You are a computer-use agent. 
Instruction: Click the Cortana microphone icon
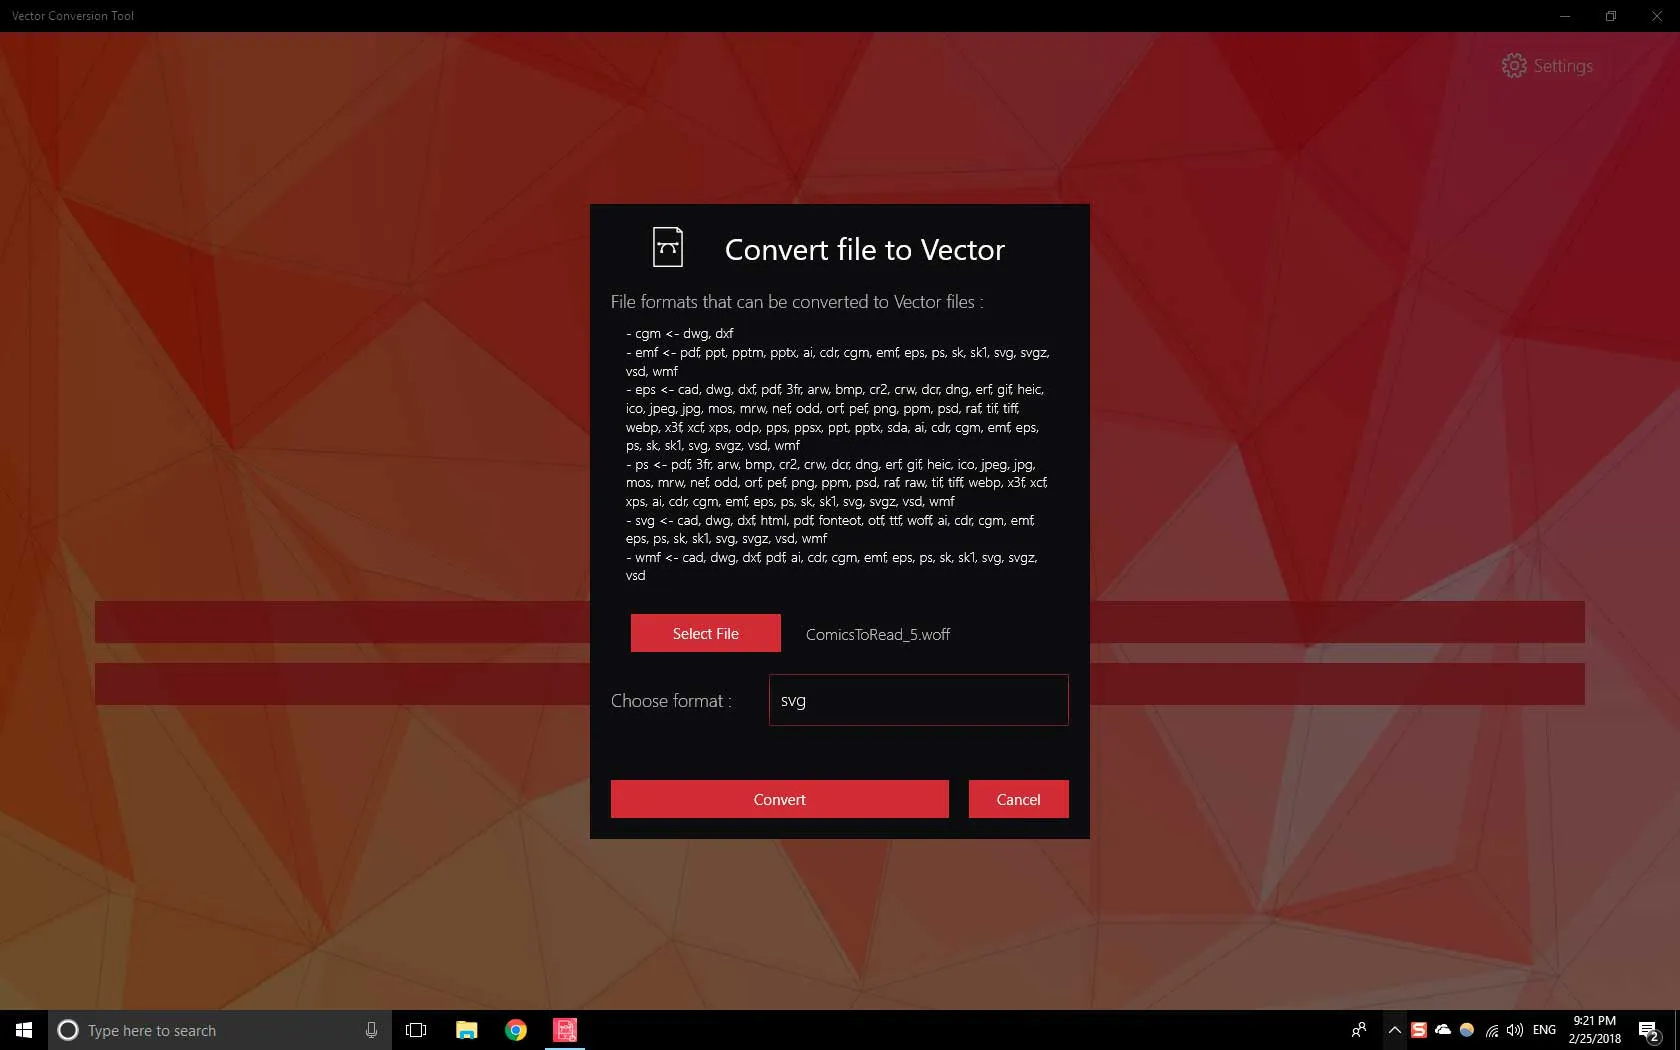coord(371,1030)
